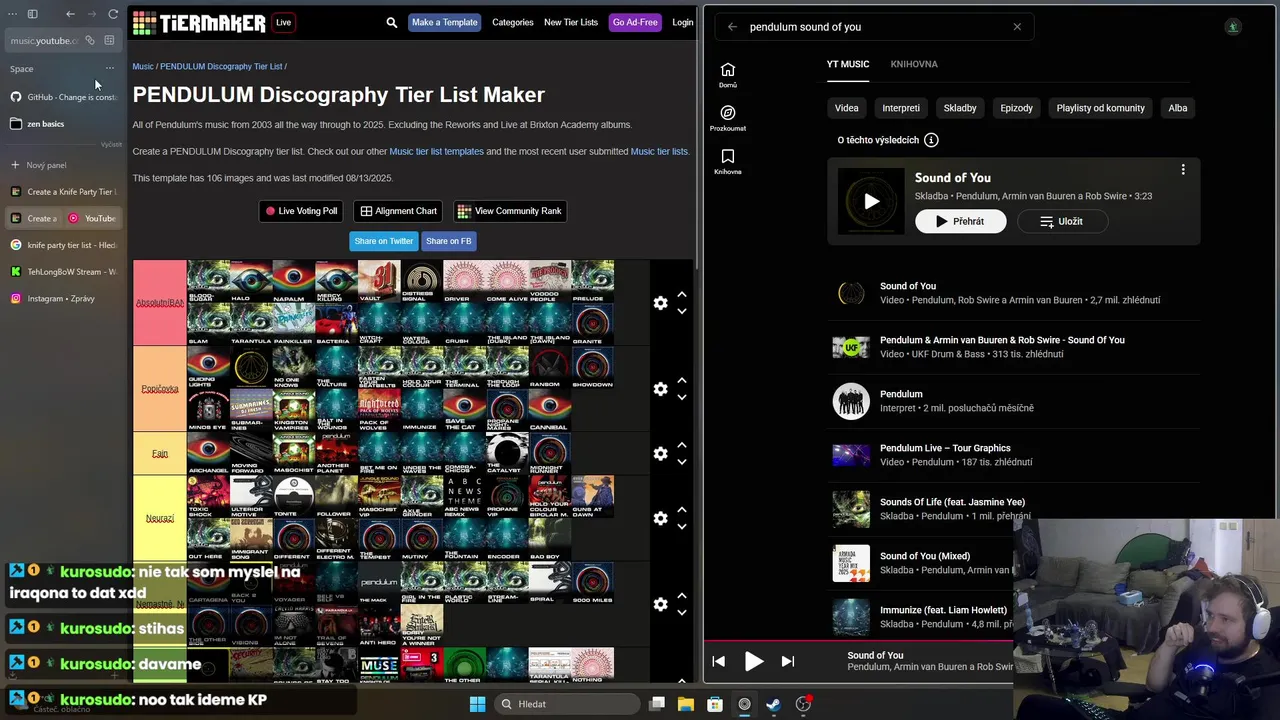Click Share on Twitter

point(383,241)
